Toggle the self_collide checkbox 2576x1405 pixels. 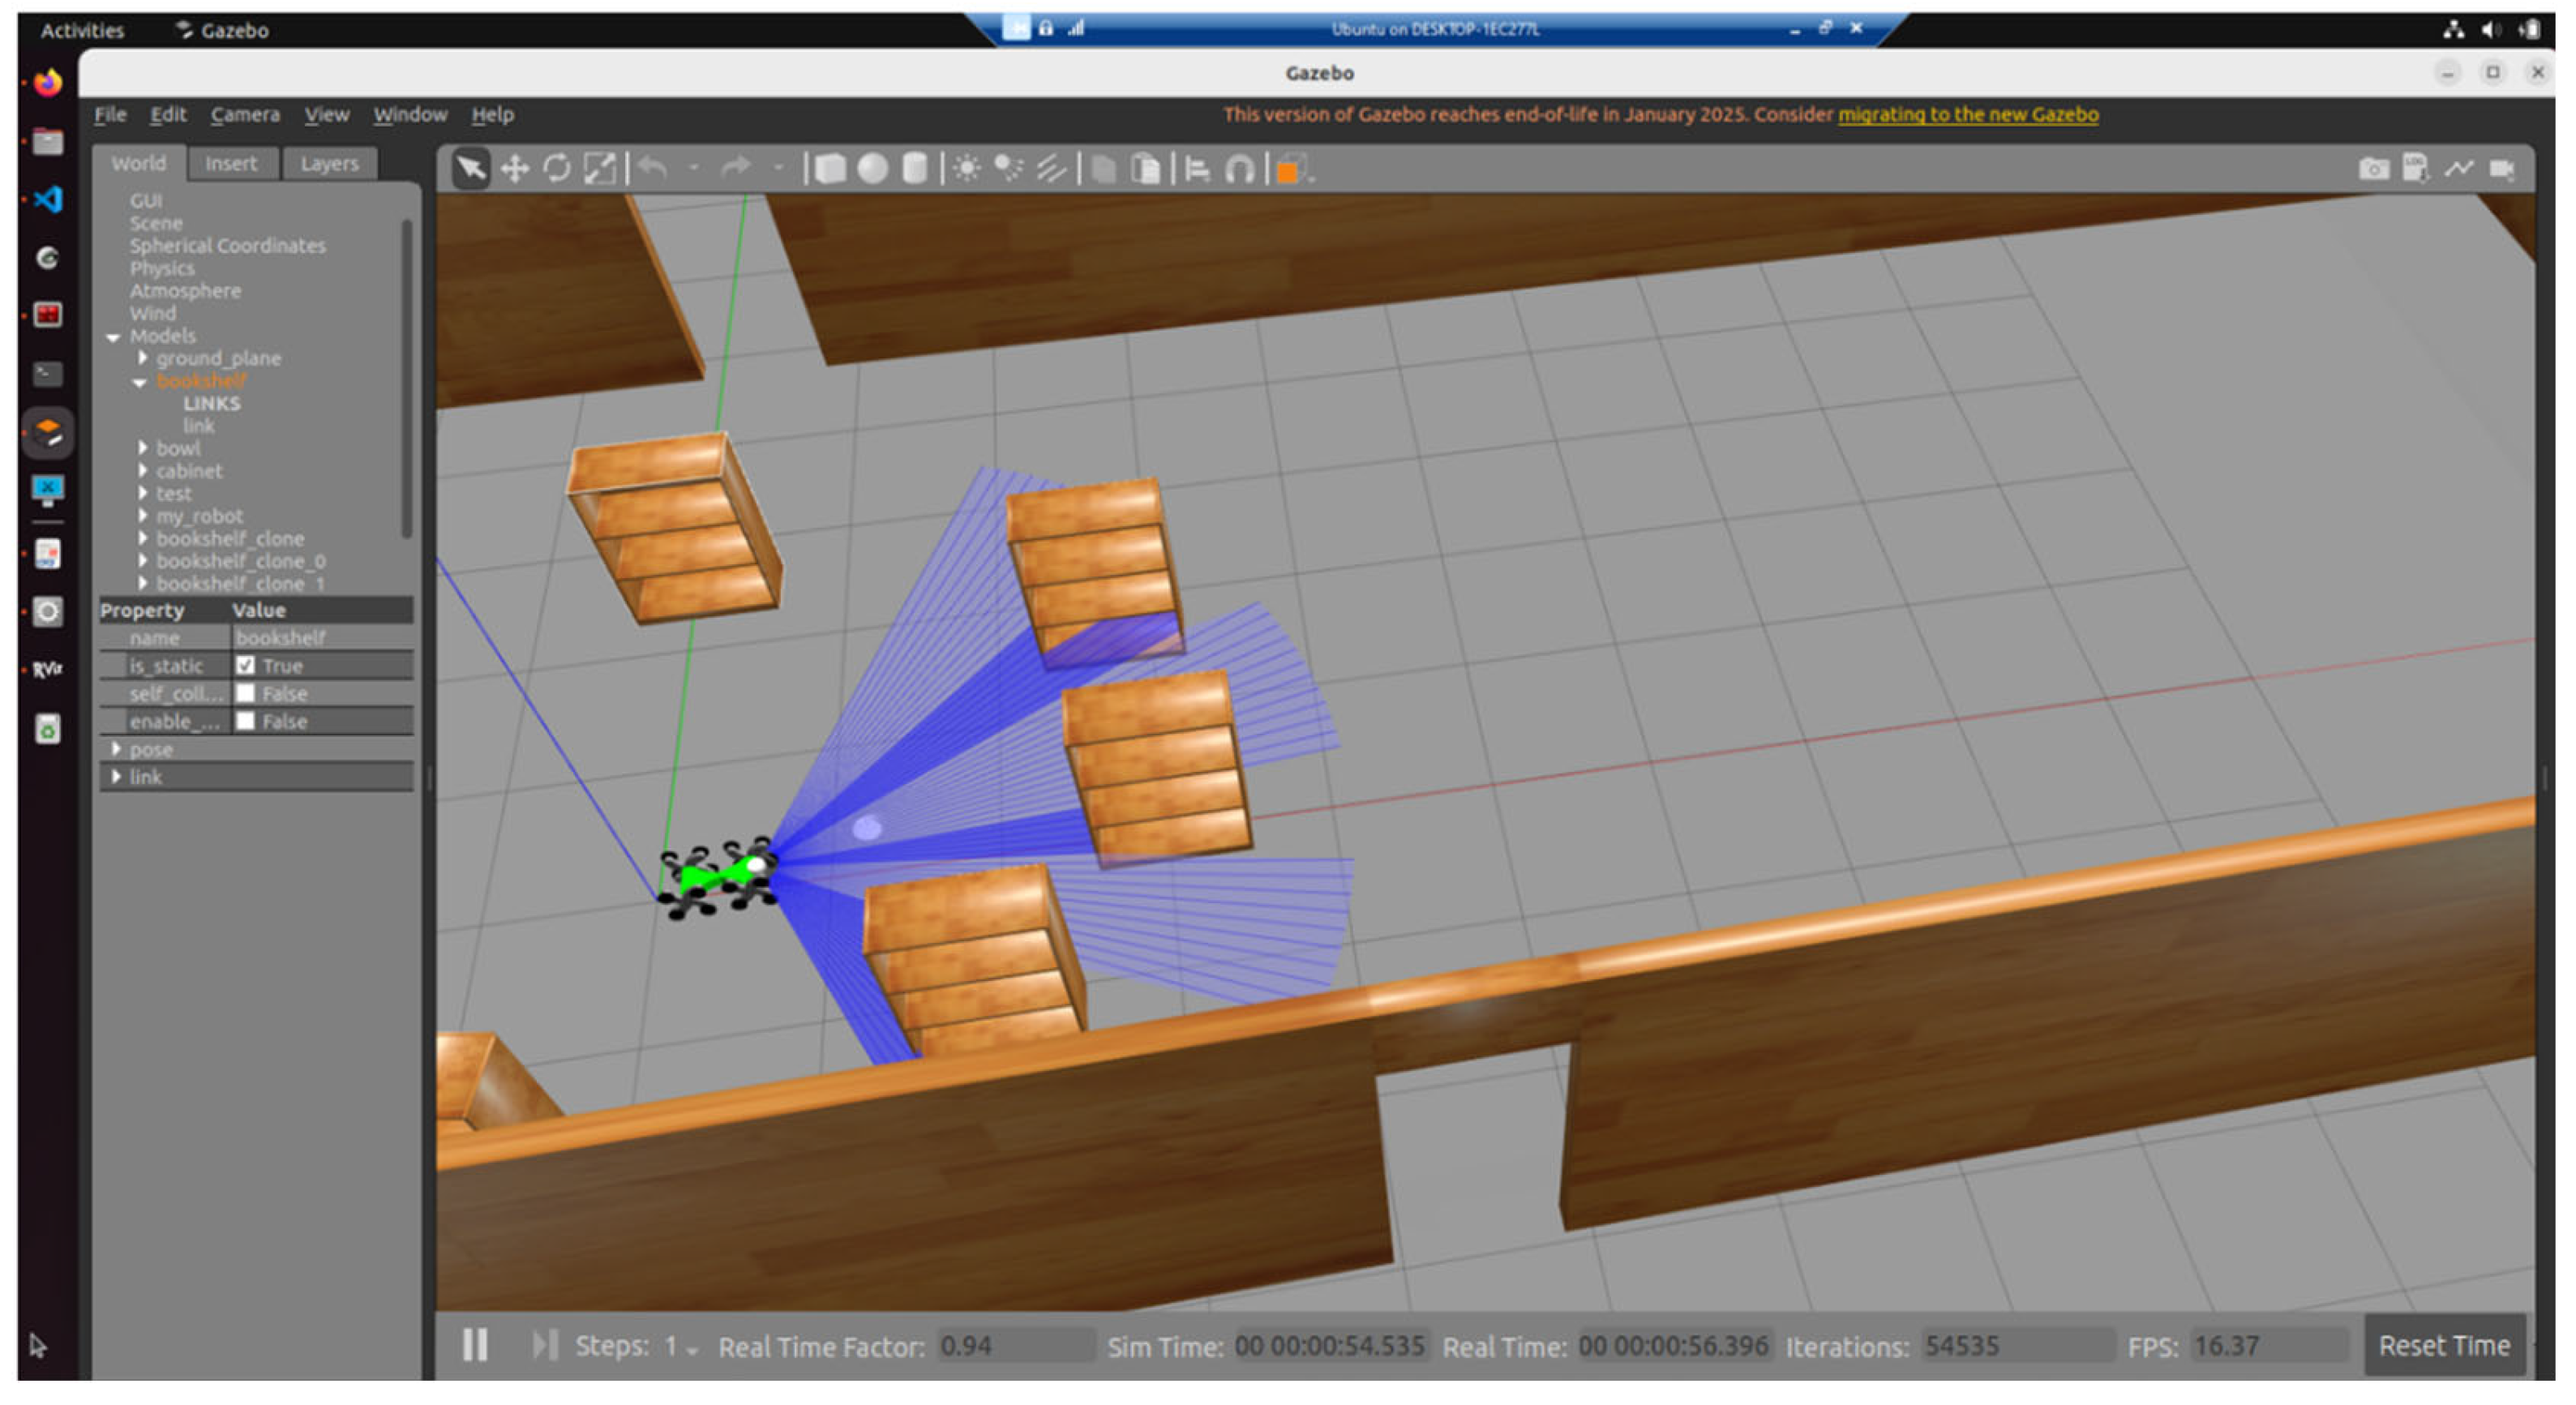click(x=246, y=693)
